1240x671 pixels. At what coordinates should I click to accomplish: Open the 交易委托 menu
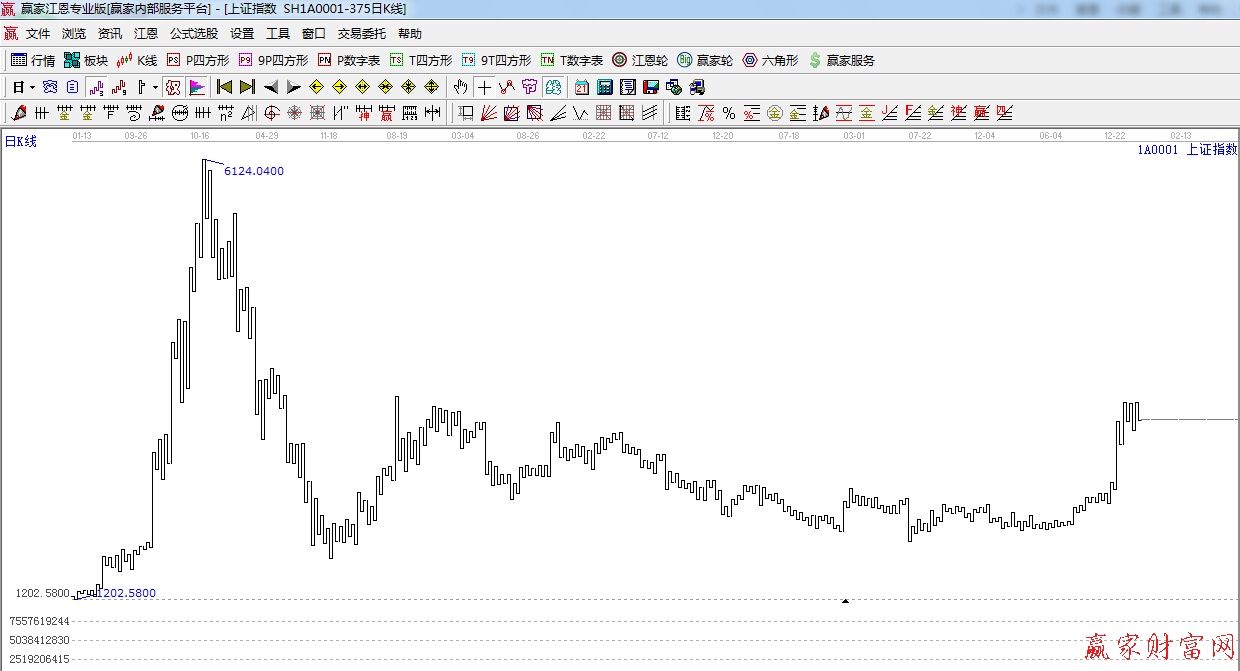coord(361,34)
